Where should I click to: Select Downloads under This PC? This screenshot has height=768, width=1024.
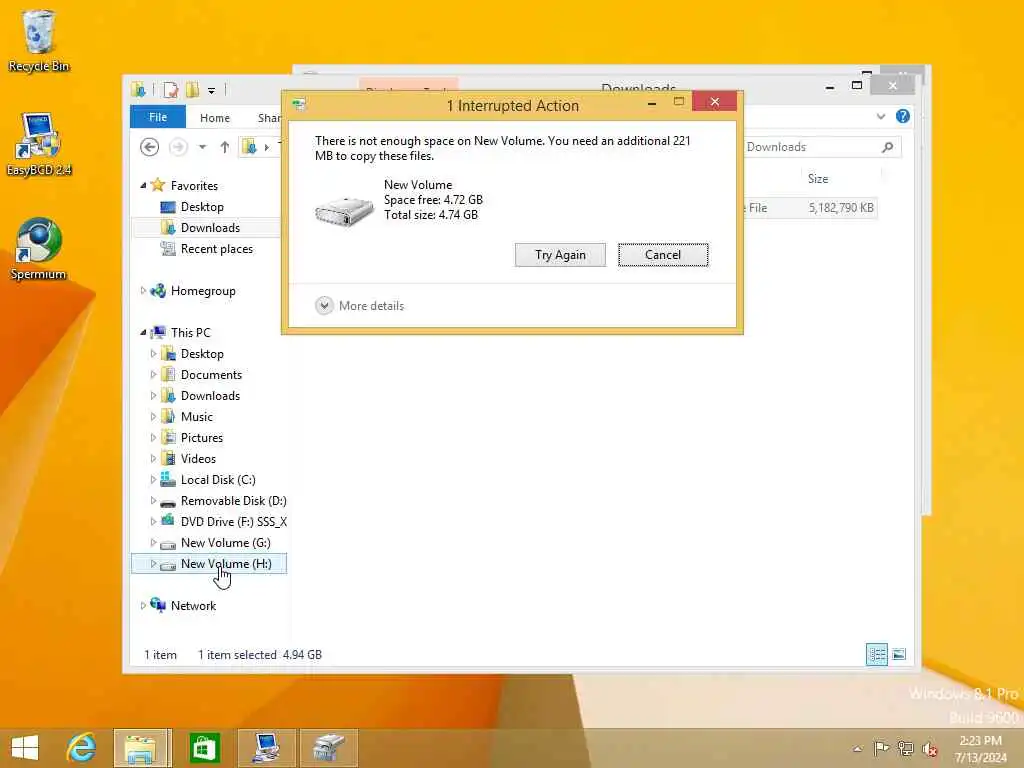point(210,396)
